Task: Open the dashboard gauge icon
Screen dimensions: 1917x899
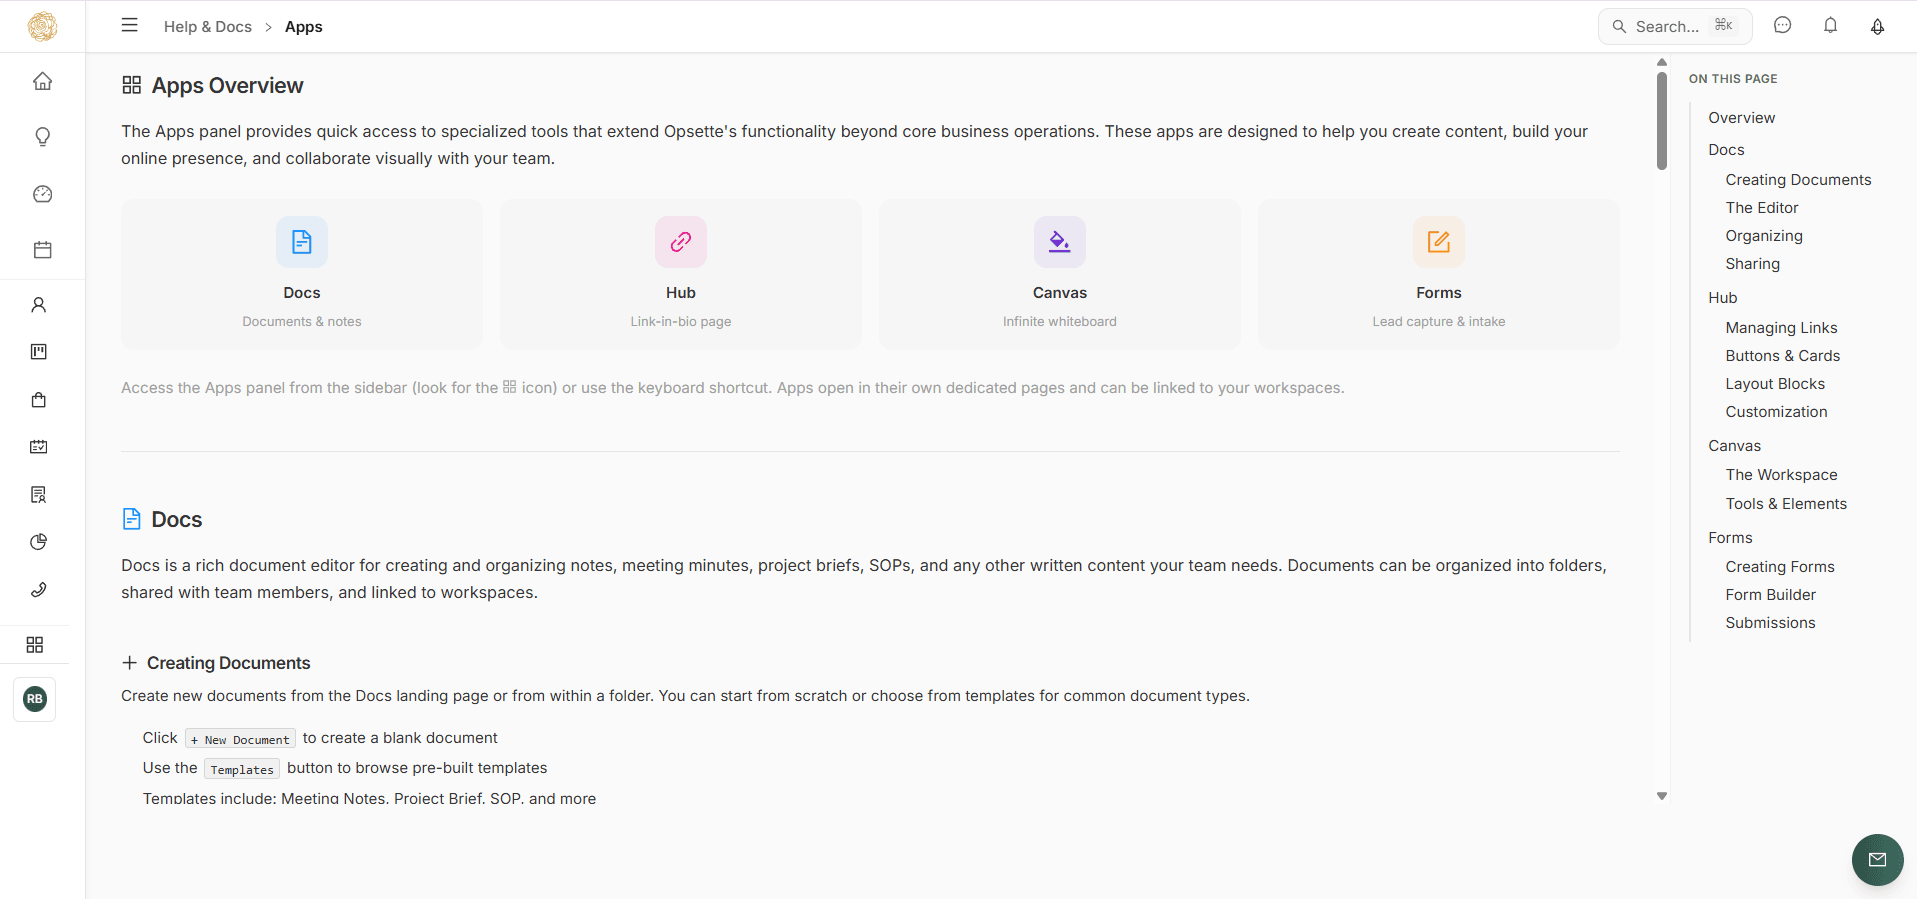Action: [42, 194]
